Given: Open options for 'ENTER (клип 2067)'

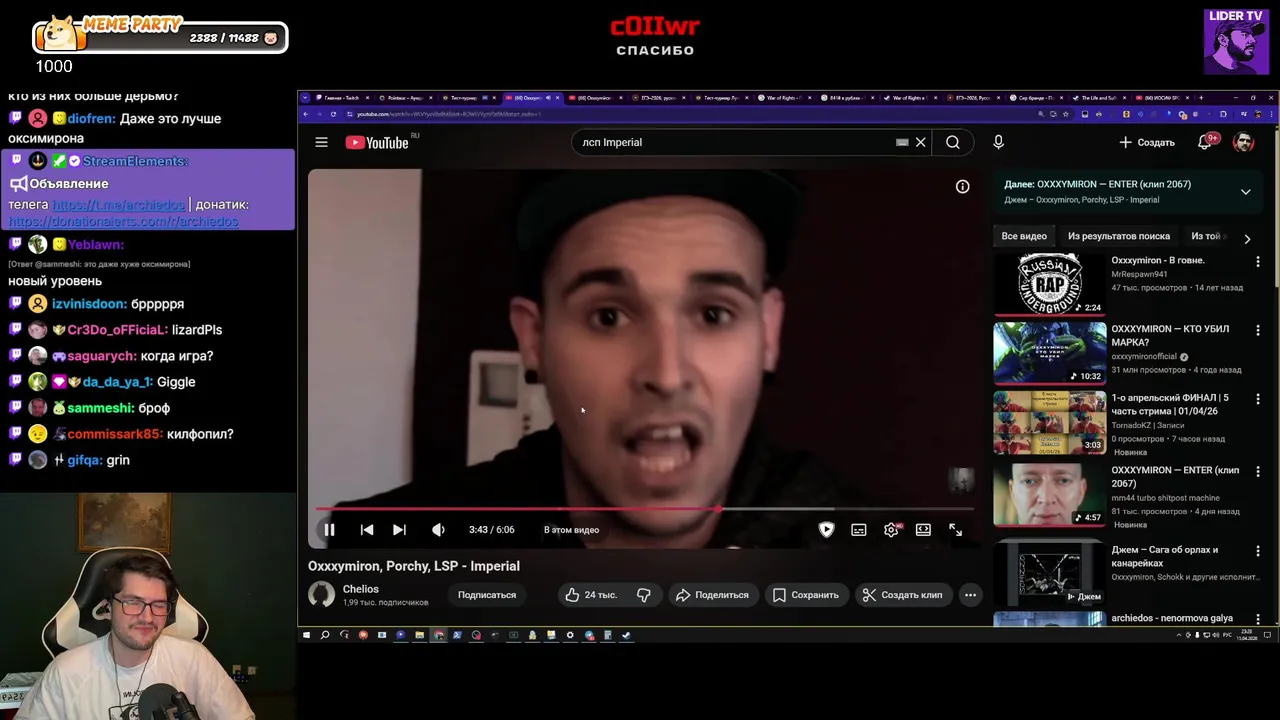Looking at the screenshot, I should pos(1258,471).
